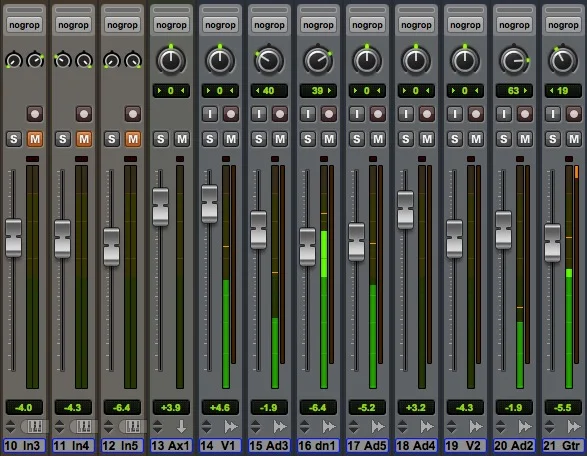The image size is (587, 456).
Task: Open group selector on 21 Gtr
Action: (x=563, y=25)
